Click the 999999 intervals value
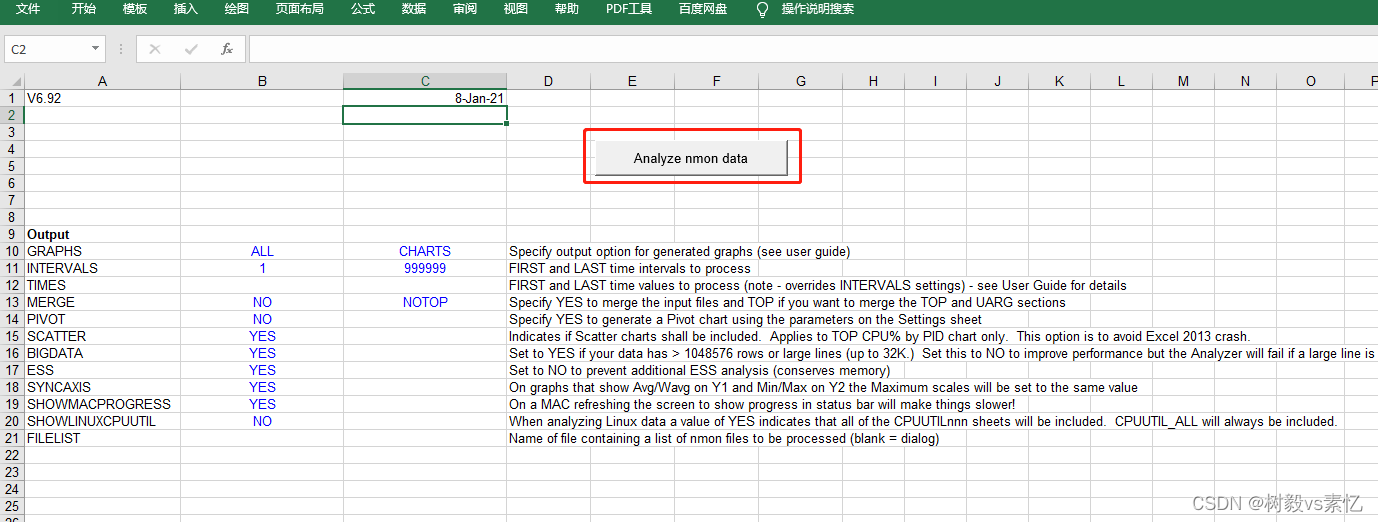This screenshot has width=1378, height=522. tap(425, 268)
